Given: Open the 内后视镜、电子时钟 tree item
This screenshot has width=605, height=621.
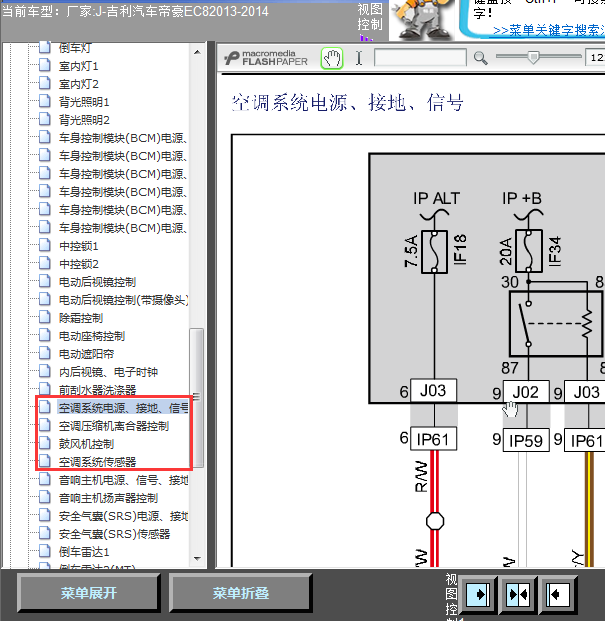Looking at the screenshot, I should [x=108, y=372].
